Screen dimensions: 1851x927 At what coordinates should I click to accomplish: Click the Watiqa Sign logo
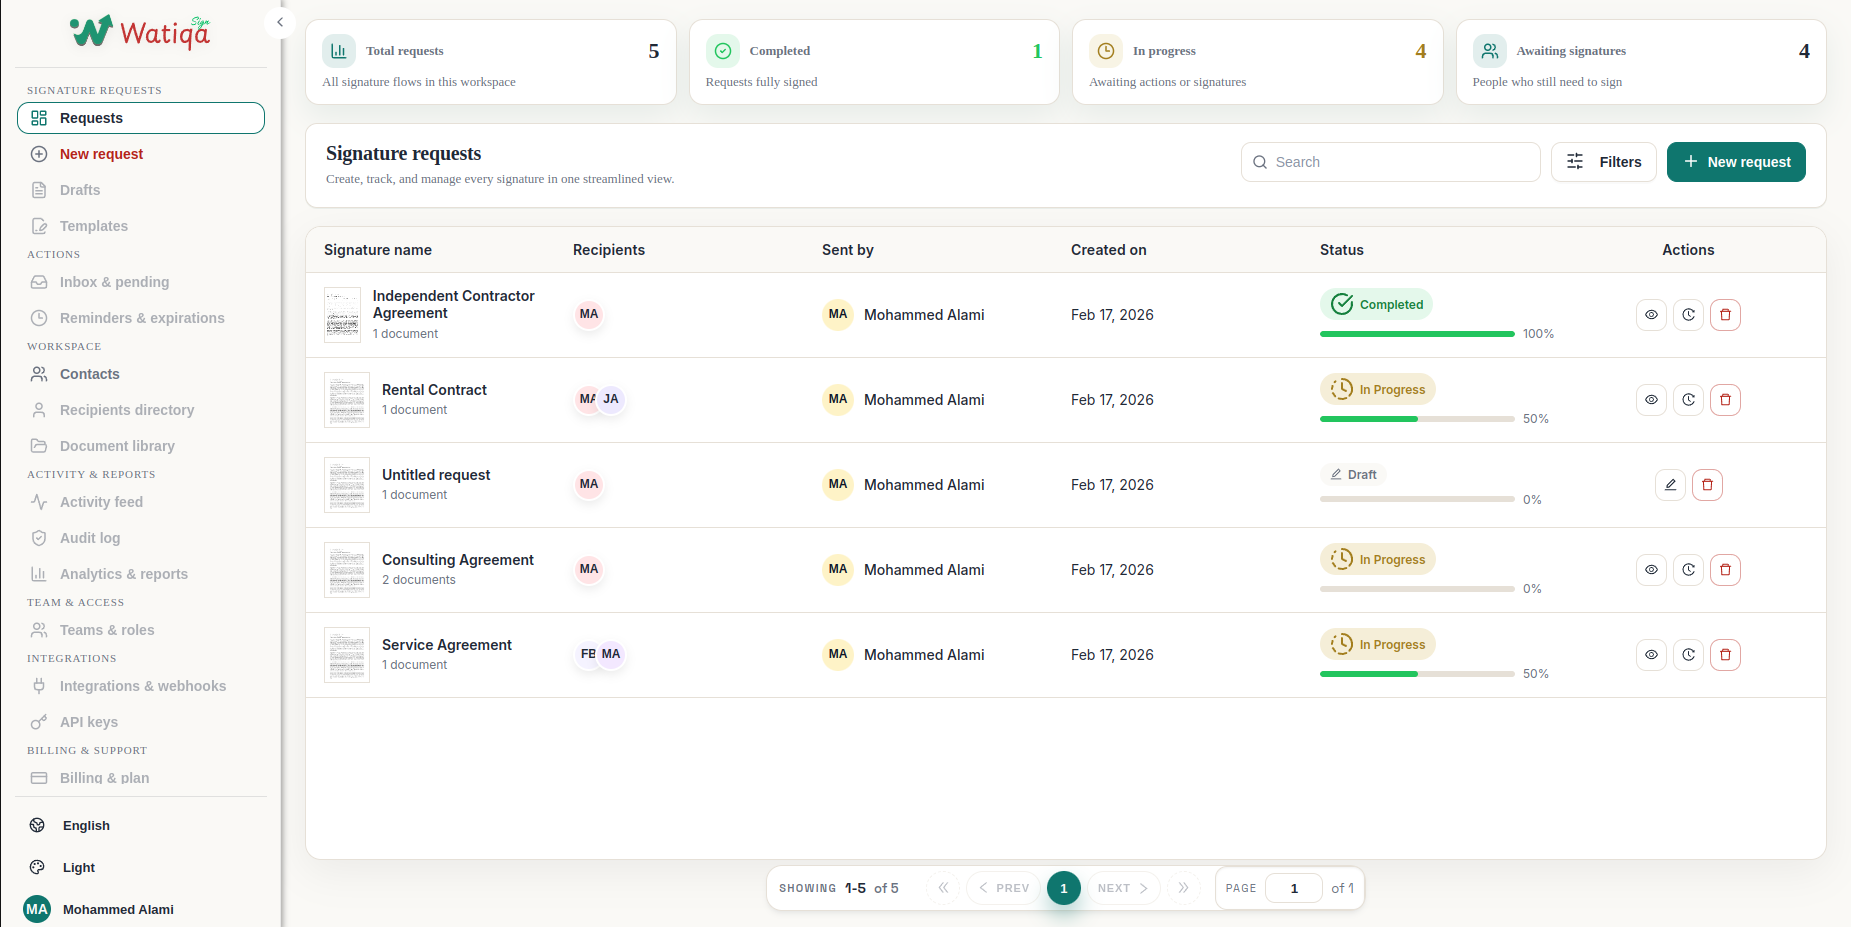[140, 32]
